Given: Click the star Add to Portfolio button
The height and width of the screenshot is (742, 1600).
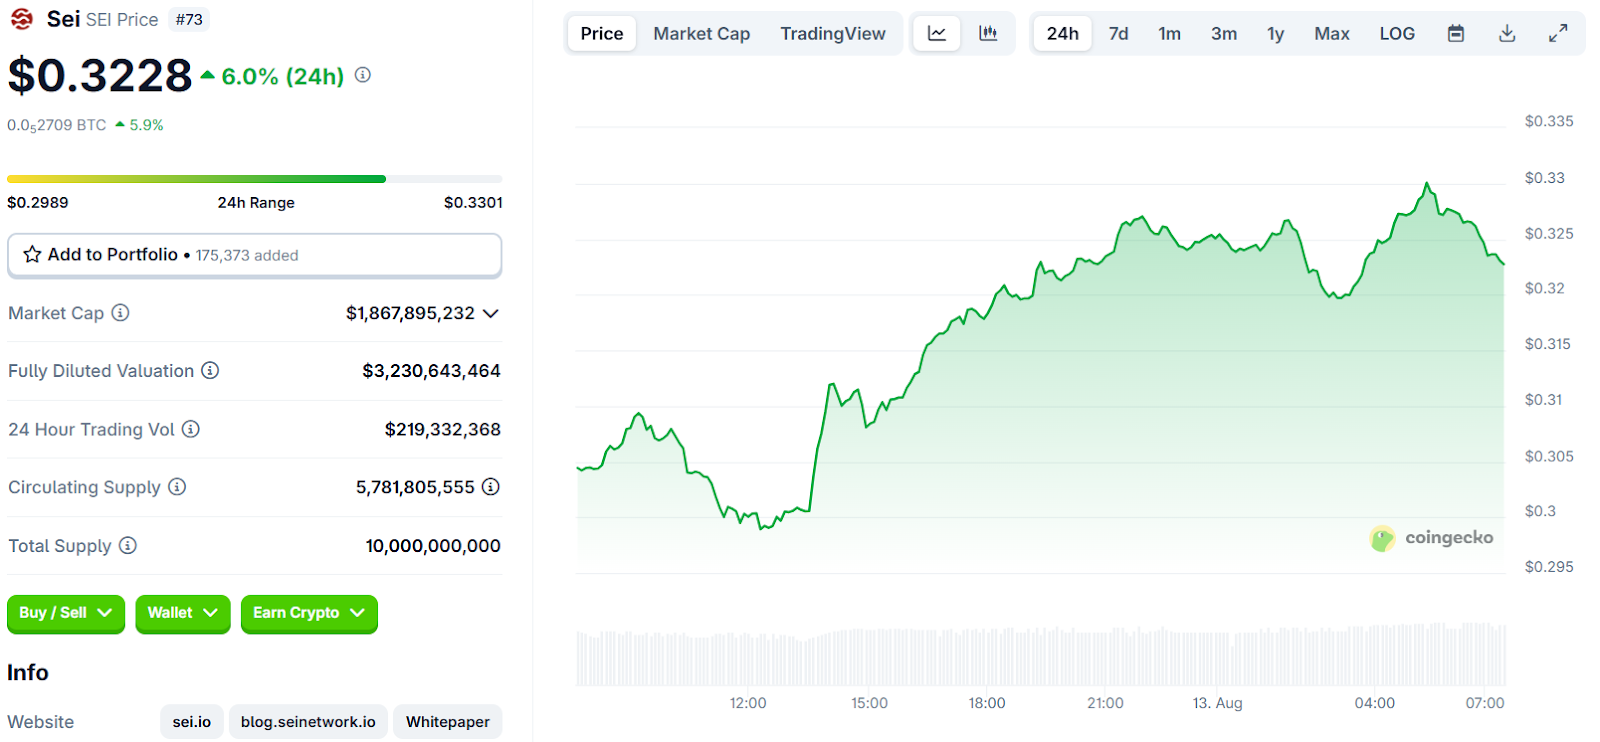Looking at the screenshot, I should pyautogui.click(x=254, y=255).
